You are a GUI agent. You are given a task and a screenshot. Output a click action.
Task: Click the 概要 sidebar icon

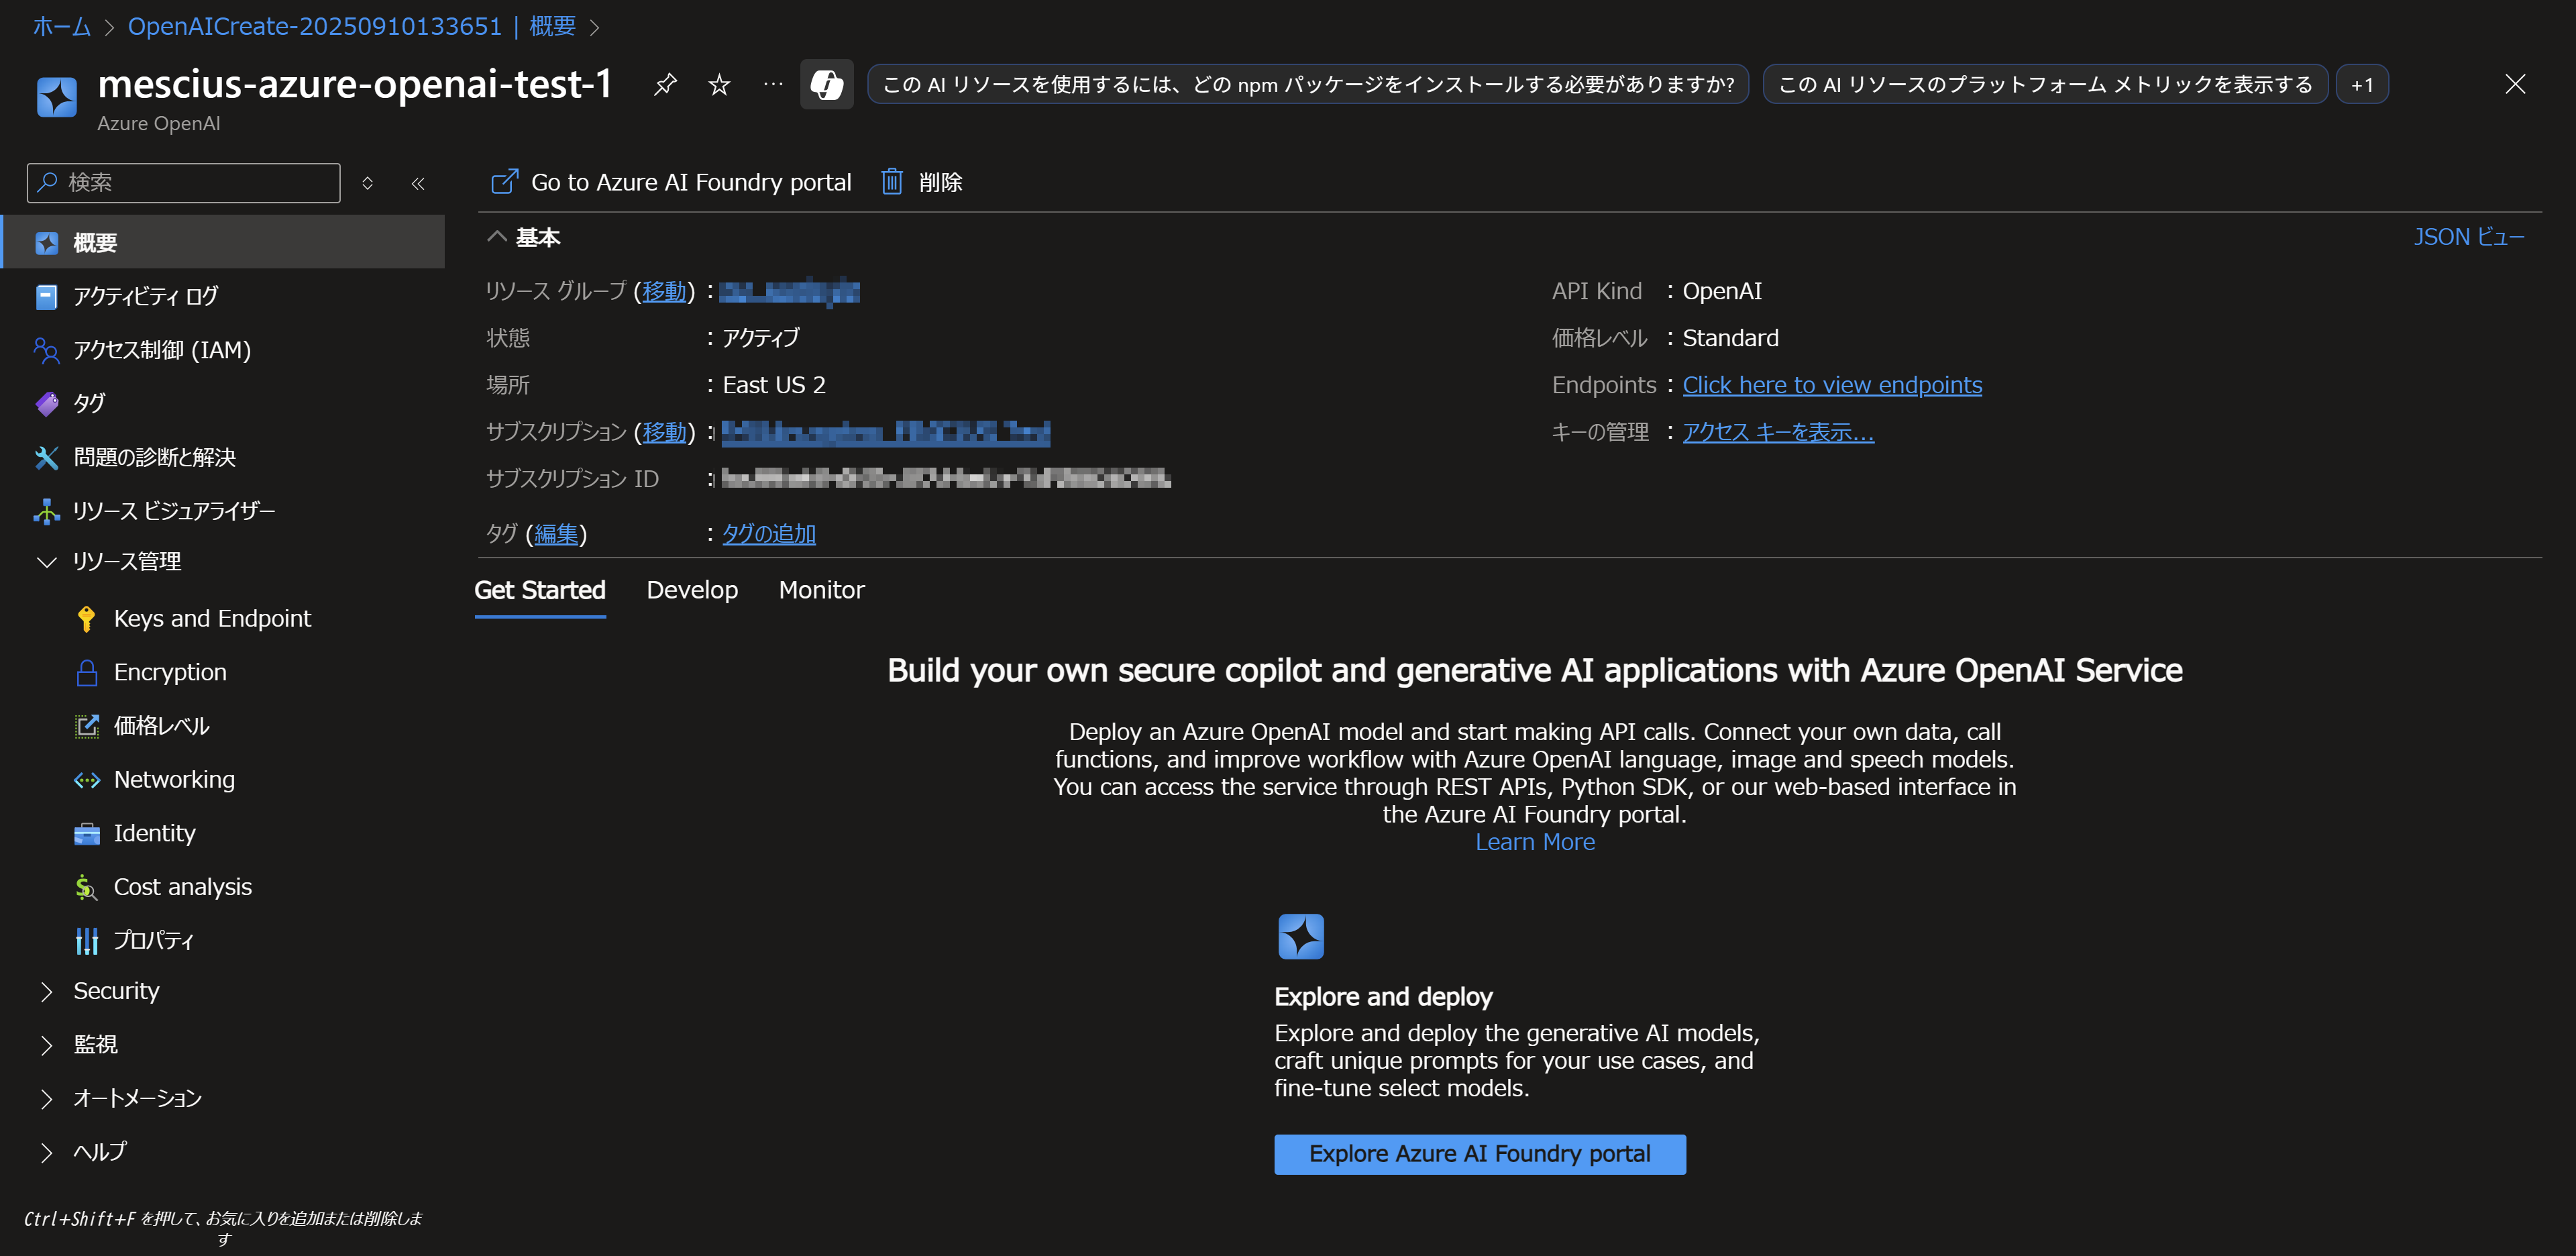click(46, 243)
